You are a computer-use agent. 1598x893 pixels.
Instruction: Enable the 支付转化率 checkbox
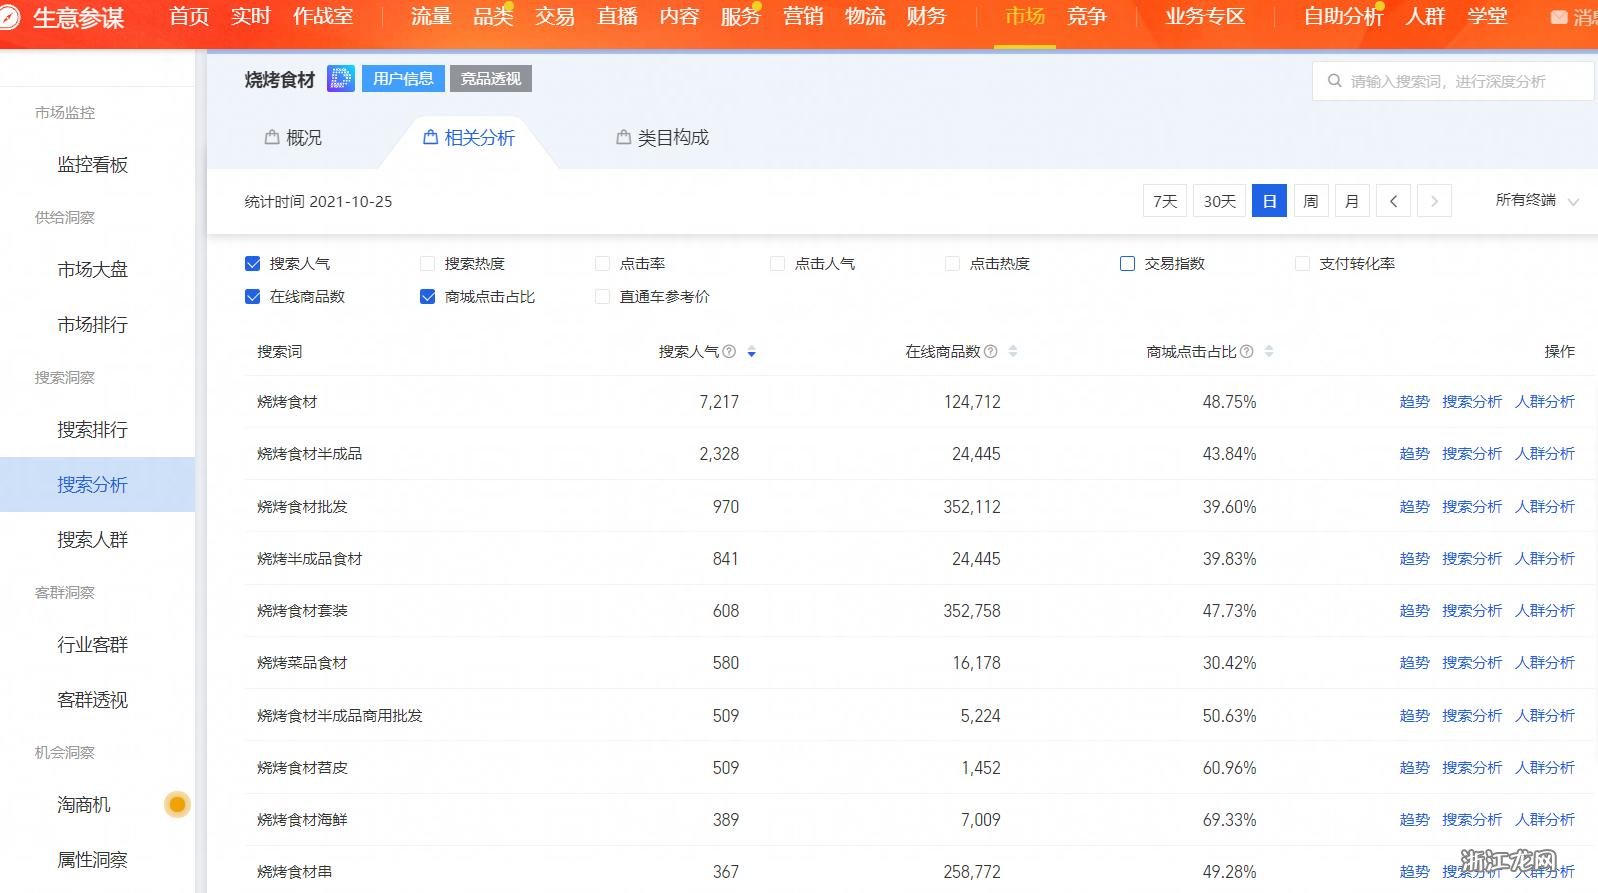click(x=1303, y=264)
